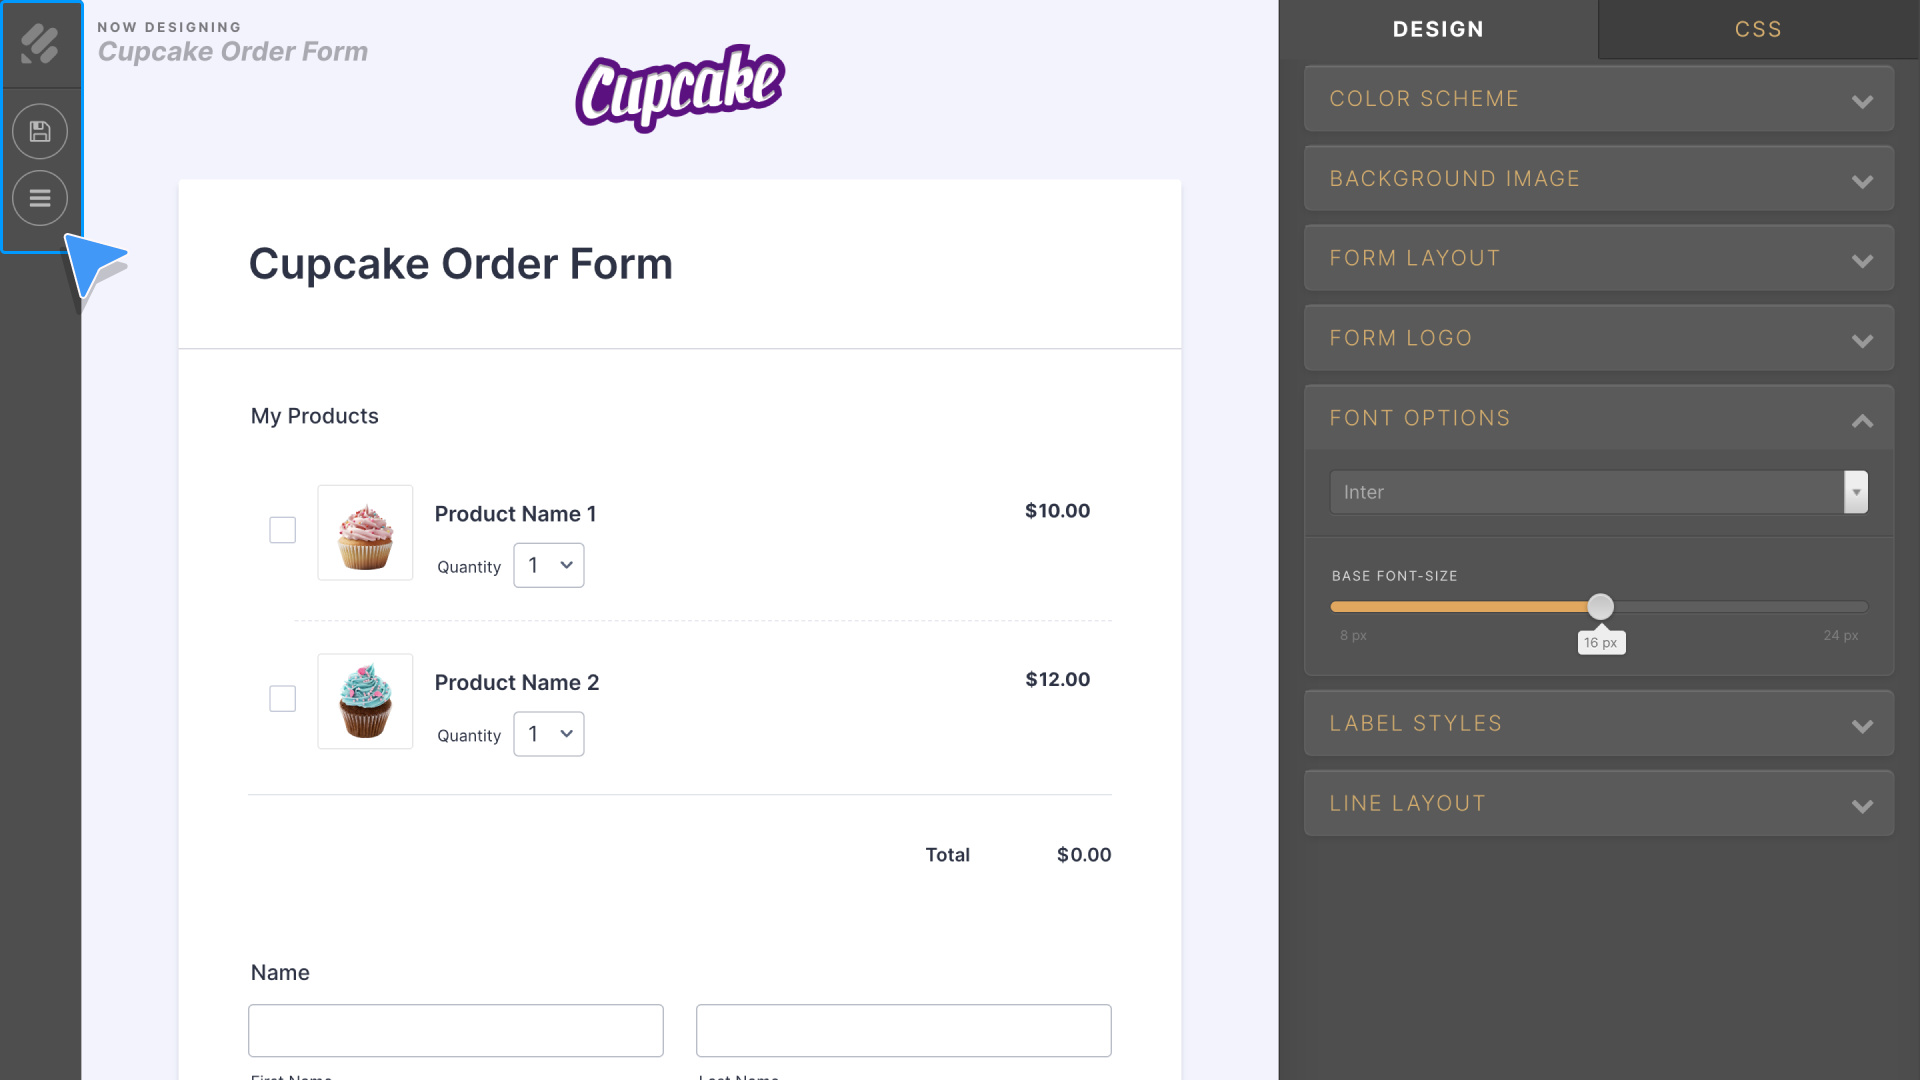
Task: Select the Design tab
Action: pyautogui.click(x=1438, y=29)
